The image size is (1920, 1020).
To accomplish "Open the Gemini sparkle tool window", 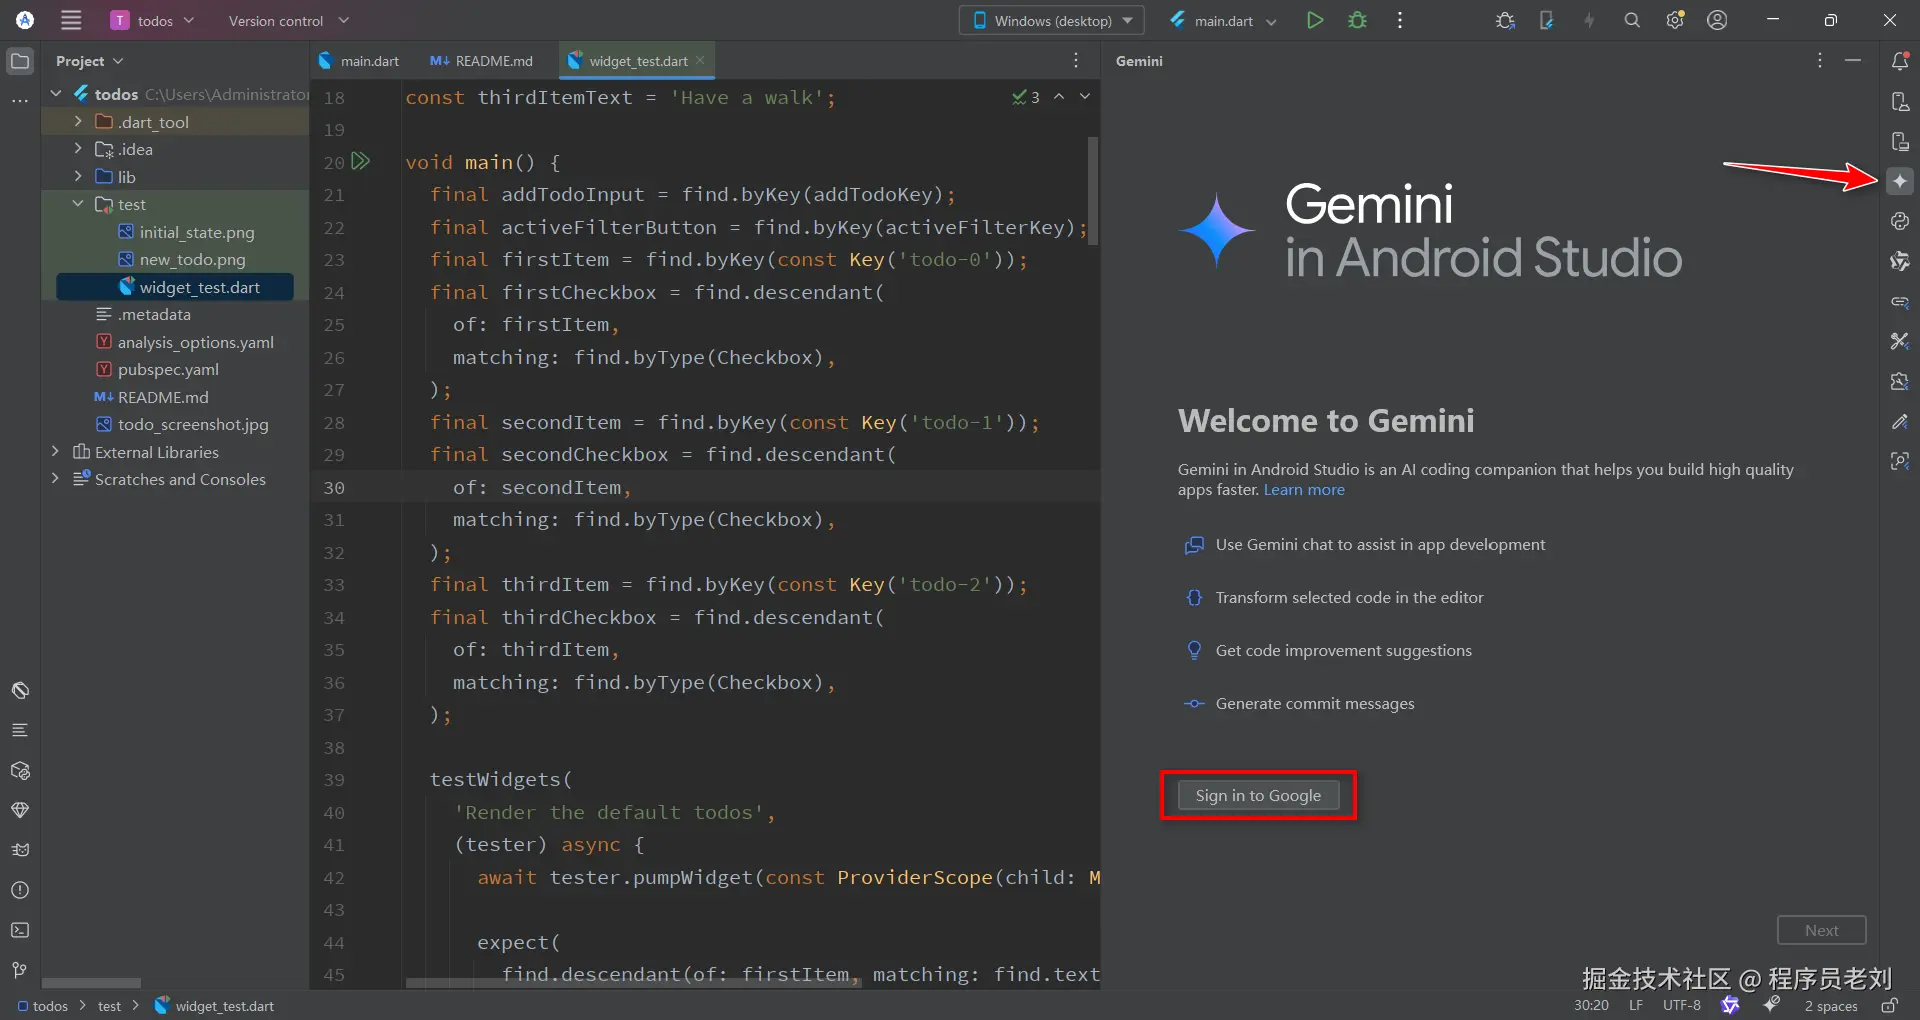I will (1900, 181).
